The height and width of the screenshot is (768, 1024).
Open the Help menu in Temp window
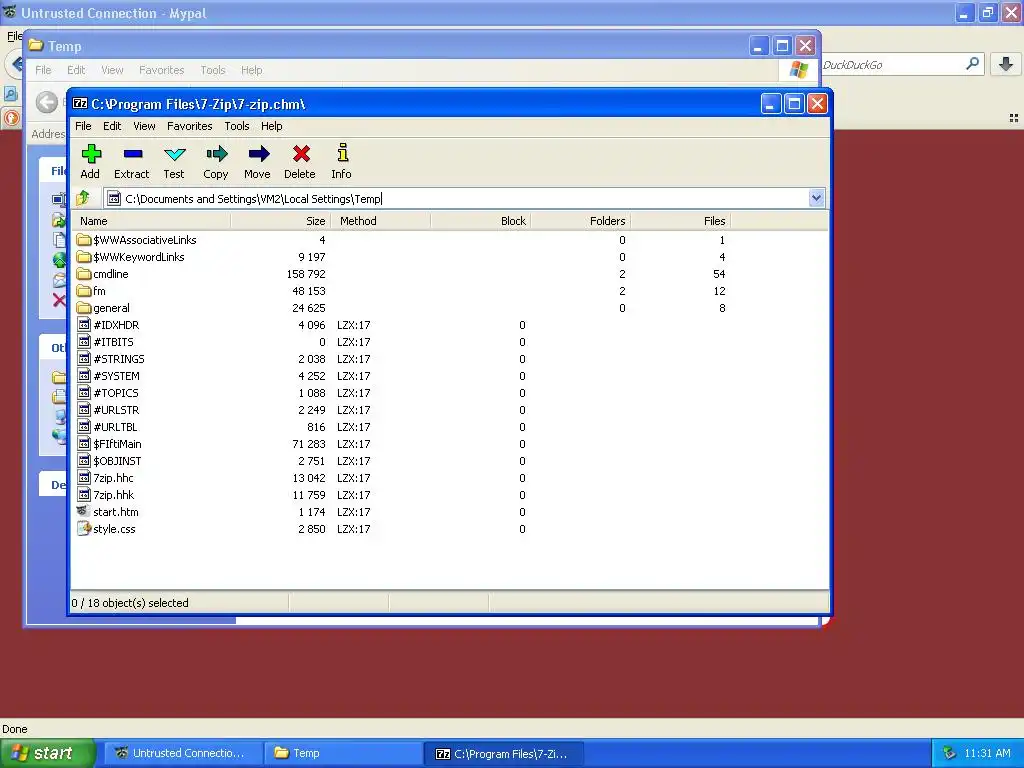click(x=251, y=70)
